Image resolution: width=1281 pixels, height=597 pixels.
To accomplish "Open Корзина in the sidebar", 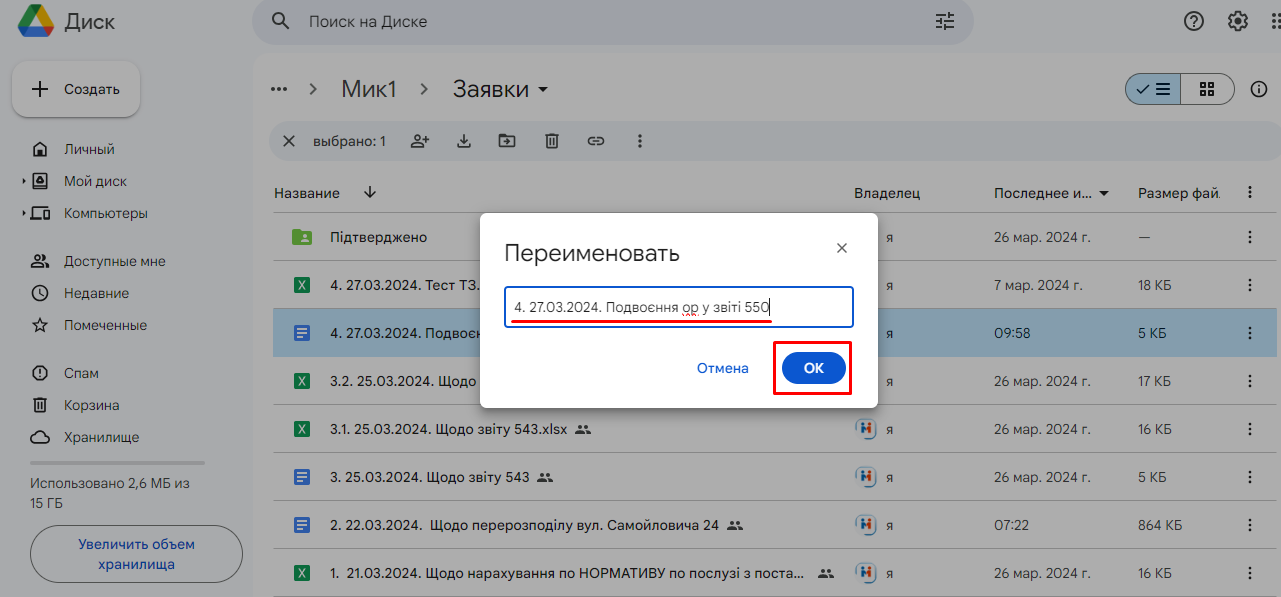I will pyautogui.click(x=91, y=405).
